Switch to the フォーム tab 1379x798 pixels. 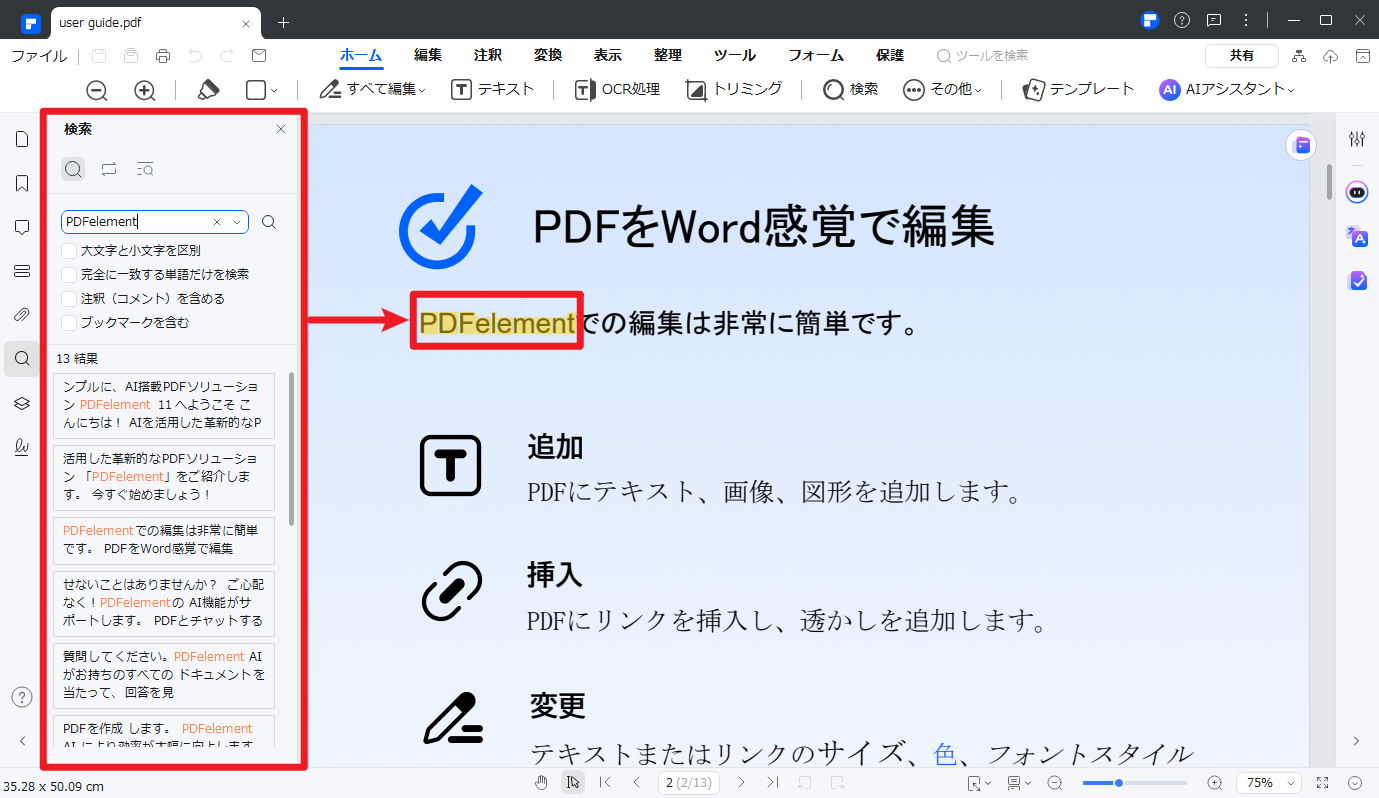816,56
